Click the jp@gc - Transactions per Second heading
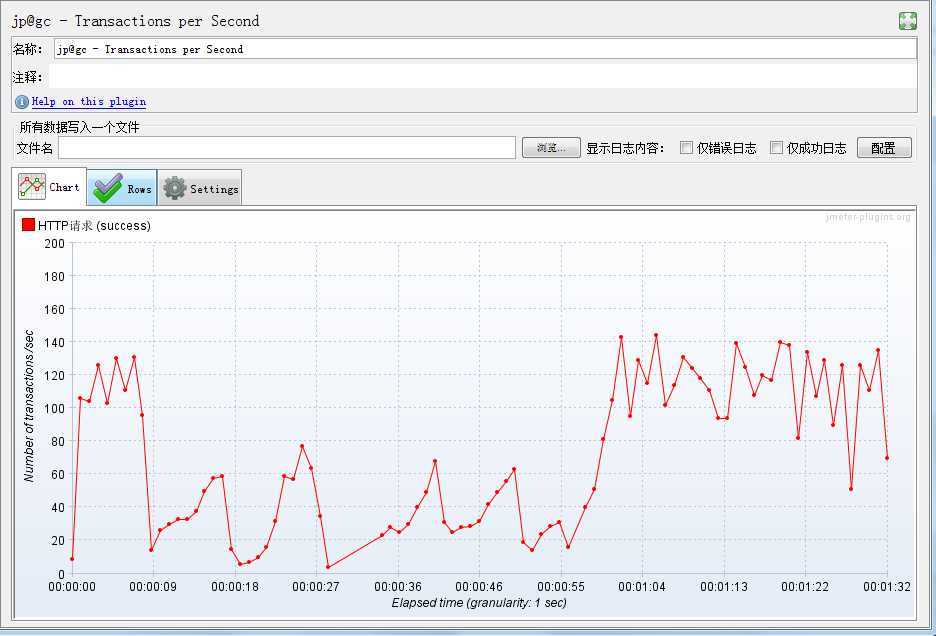 point(136,21)
